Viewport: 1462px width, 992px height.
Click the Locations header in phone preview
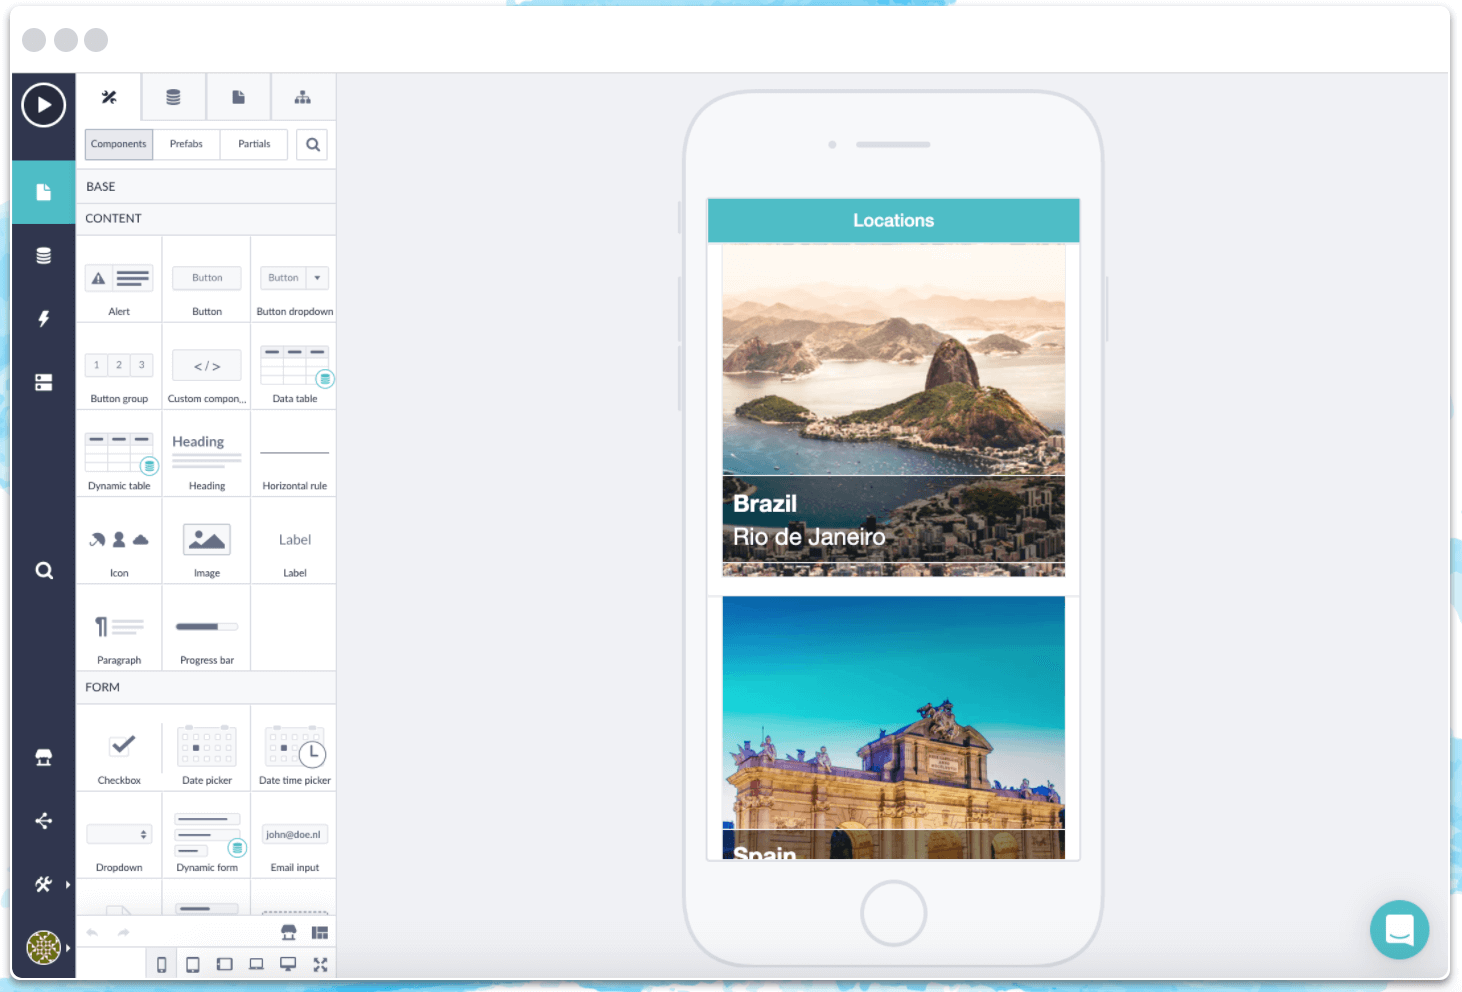(x=893, y=221)
